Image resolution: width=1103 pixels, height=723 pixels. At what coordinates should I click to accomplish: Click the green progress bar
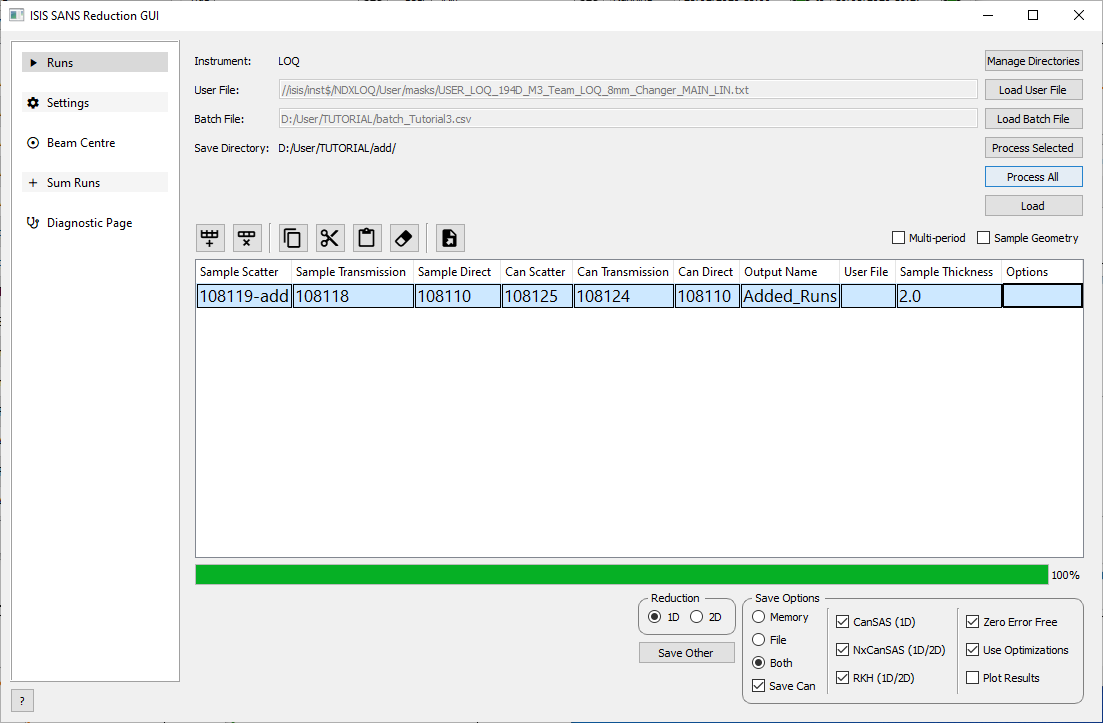click(x=620, y=575)
